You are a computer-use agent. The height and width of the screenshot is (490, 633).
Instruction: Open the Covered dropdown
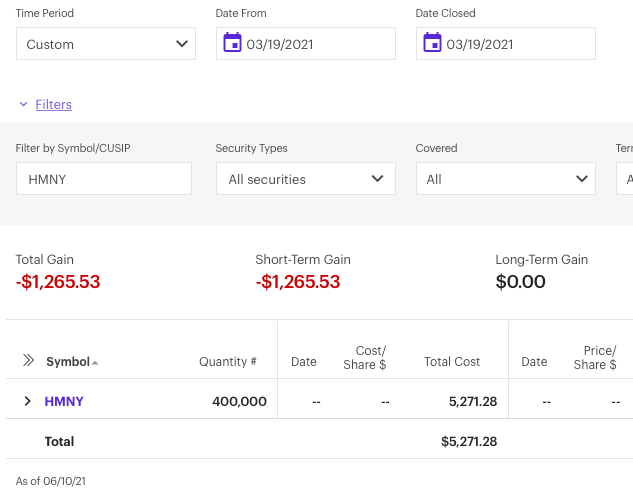click(x=505, y=179)
